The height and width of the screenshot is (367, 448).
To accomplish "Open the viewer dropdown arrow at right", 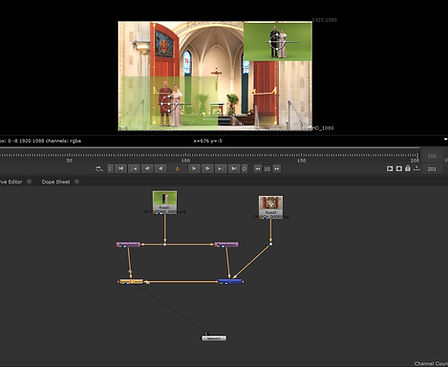I will click(445, 140).
